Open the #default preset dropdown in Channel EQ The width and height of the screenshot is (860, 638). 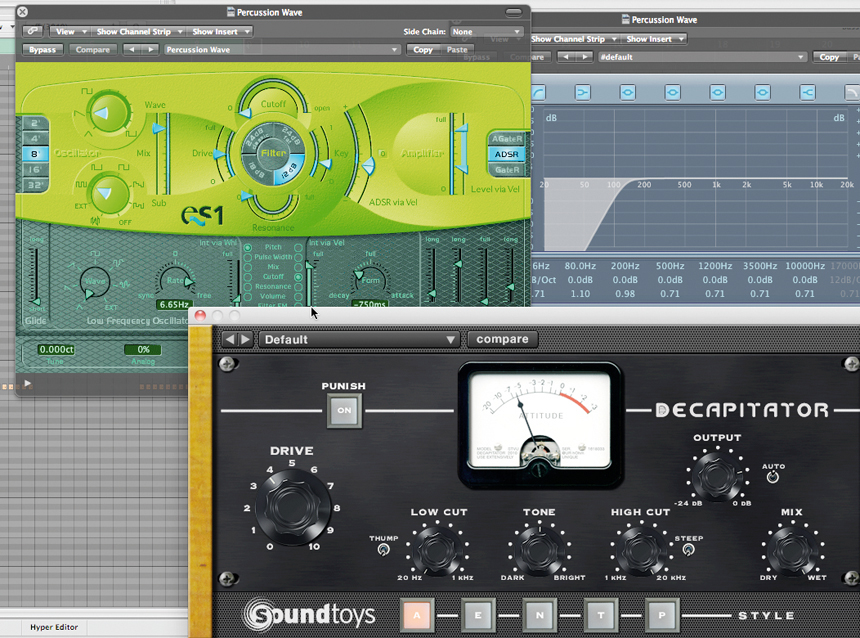[x=701, y=57]
